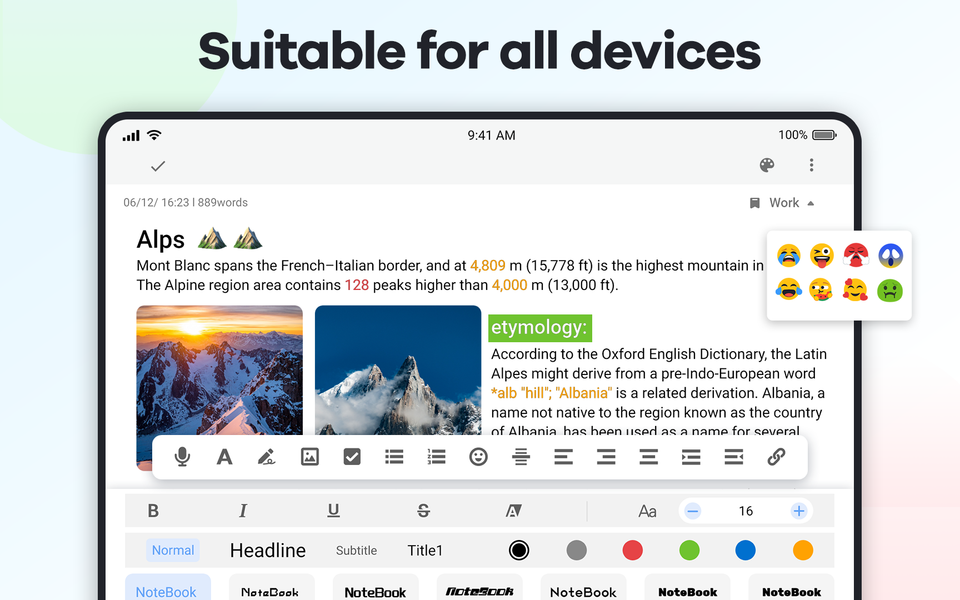Toggle underline text style
The image size is (960, 600).
pos(333,511)
